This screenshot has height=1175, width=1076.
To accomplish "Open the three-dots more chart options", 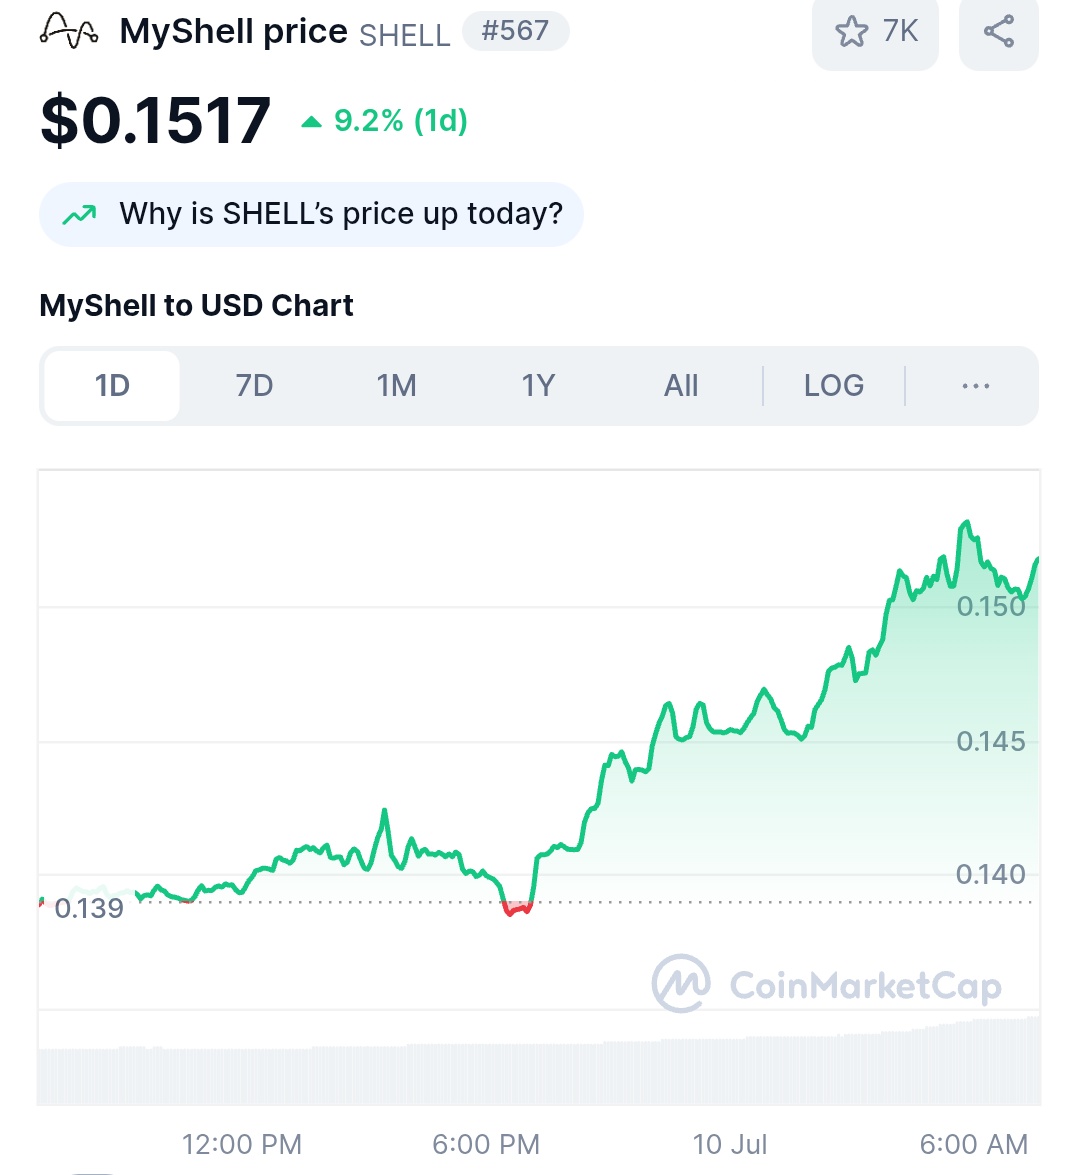I will [x=976, y=386].
